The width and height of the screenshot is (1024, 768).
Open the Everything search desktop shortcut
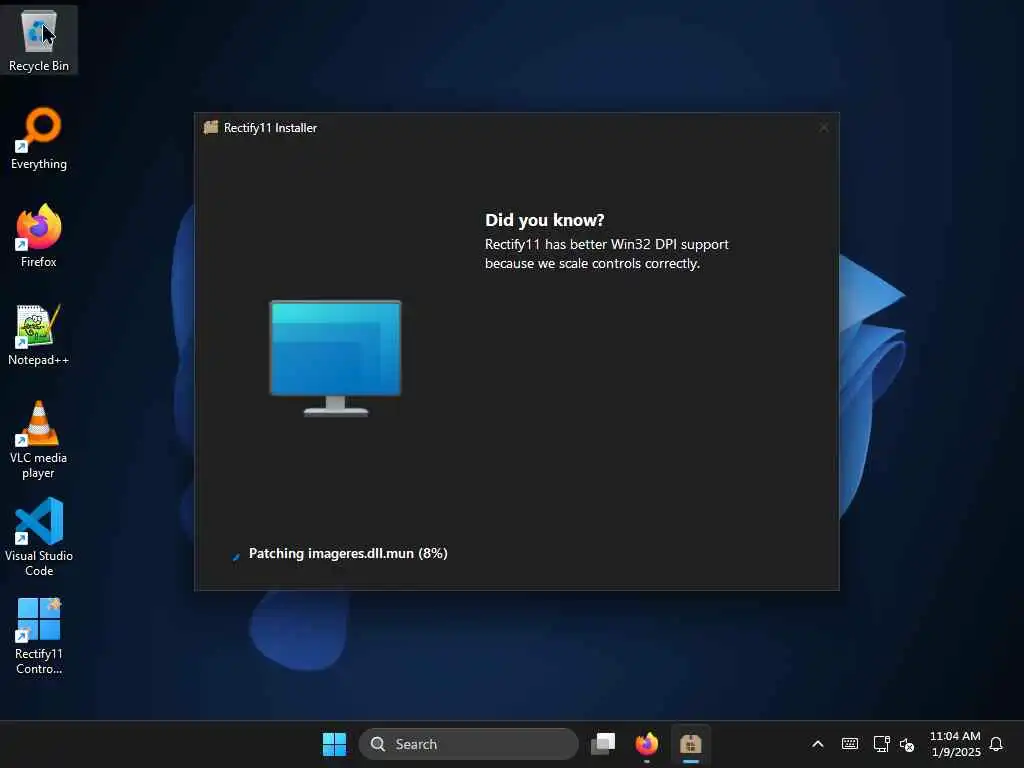pyautogui.click(x=39, y=138)
